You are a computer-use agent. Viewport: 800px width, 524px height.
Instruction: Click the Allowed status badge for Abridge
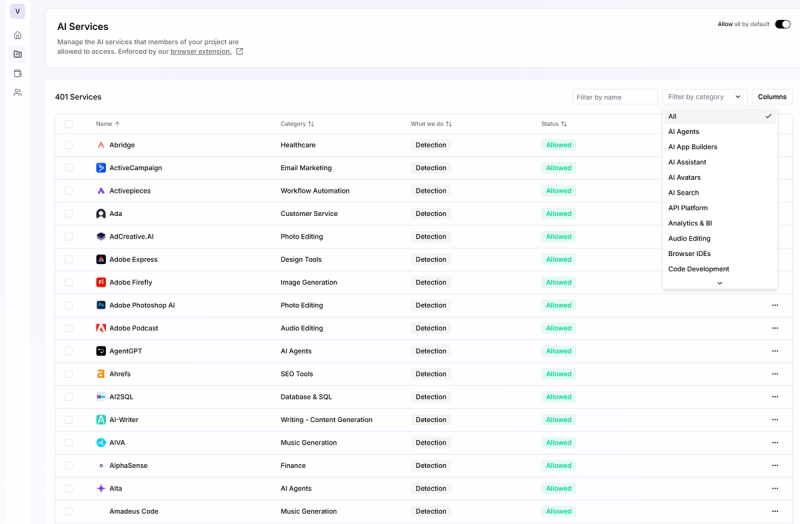pyautogui.click(x=559, y=145)
